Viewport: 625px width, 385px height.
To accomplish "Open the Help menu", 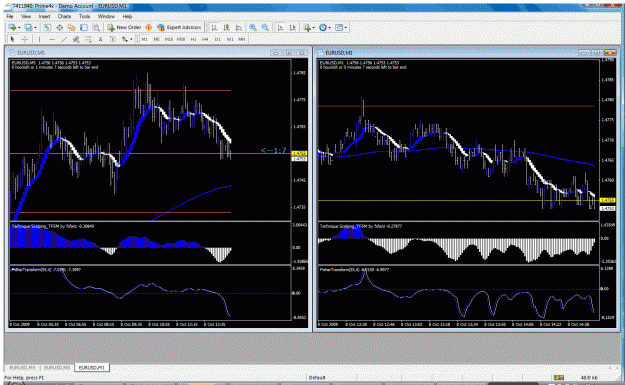I will point(127,16).
